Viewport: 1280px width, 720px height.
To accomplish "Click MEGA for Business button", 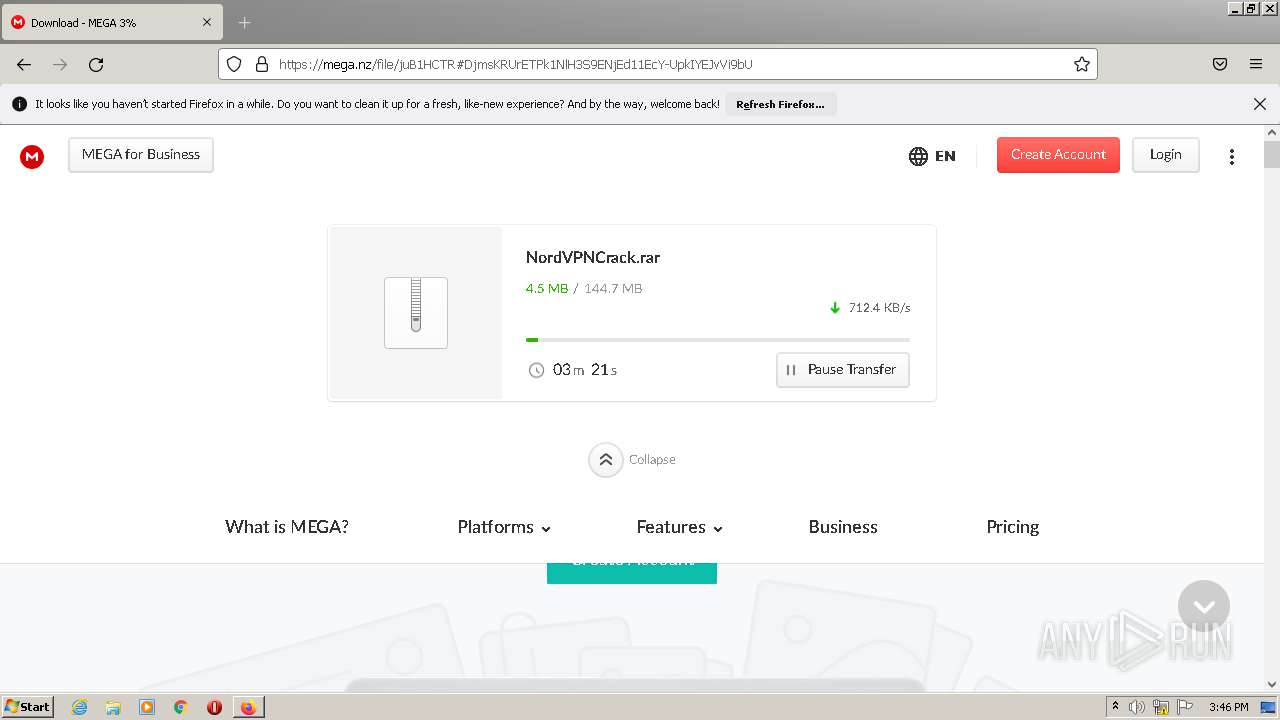I will tap(141, 155).
